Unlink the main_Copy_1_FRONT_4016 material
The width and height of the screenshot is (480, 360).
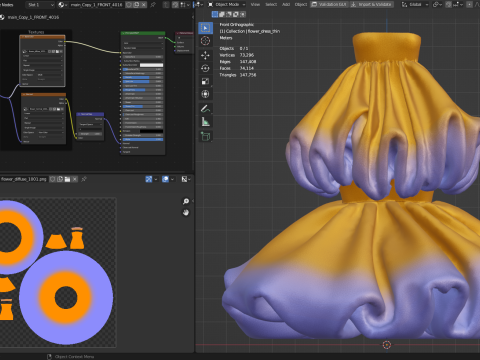click(x=144, y=5)
